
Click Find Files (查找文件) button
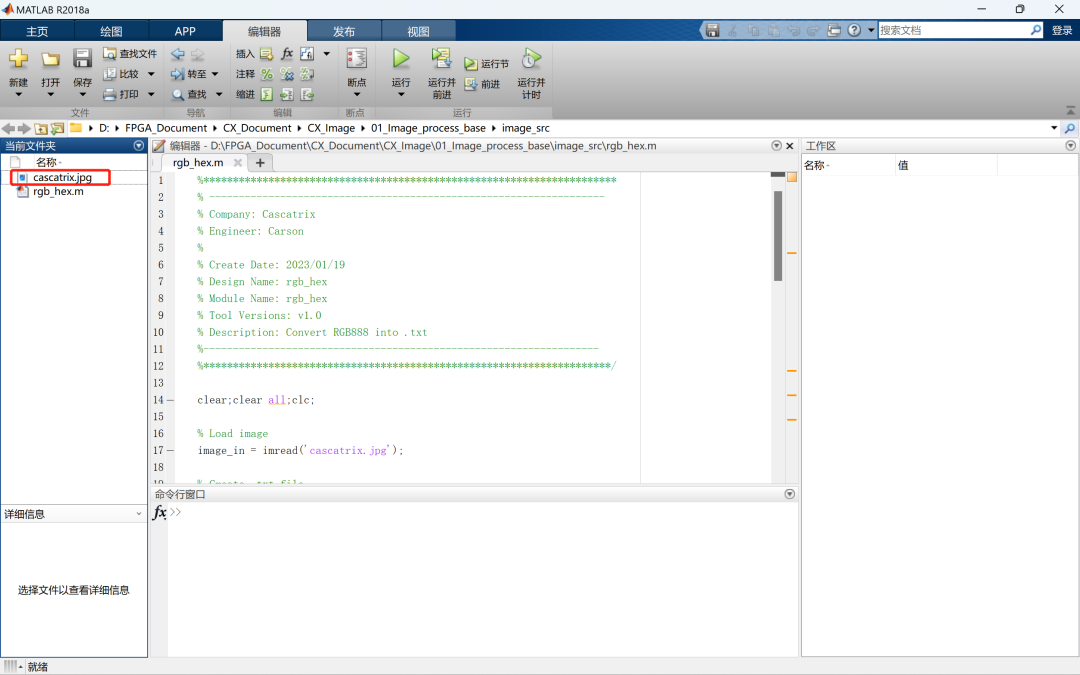[130, 54]
